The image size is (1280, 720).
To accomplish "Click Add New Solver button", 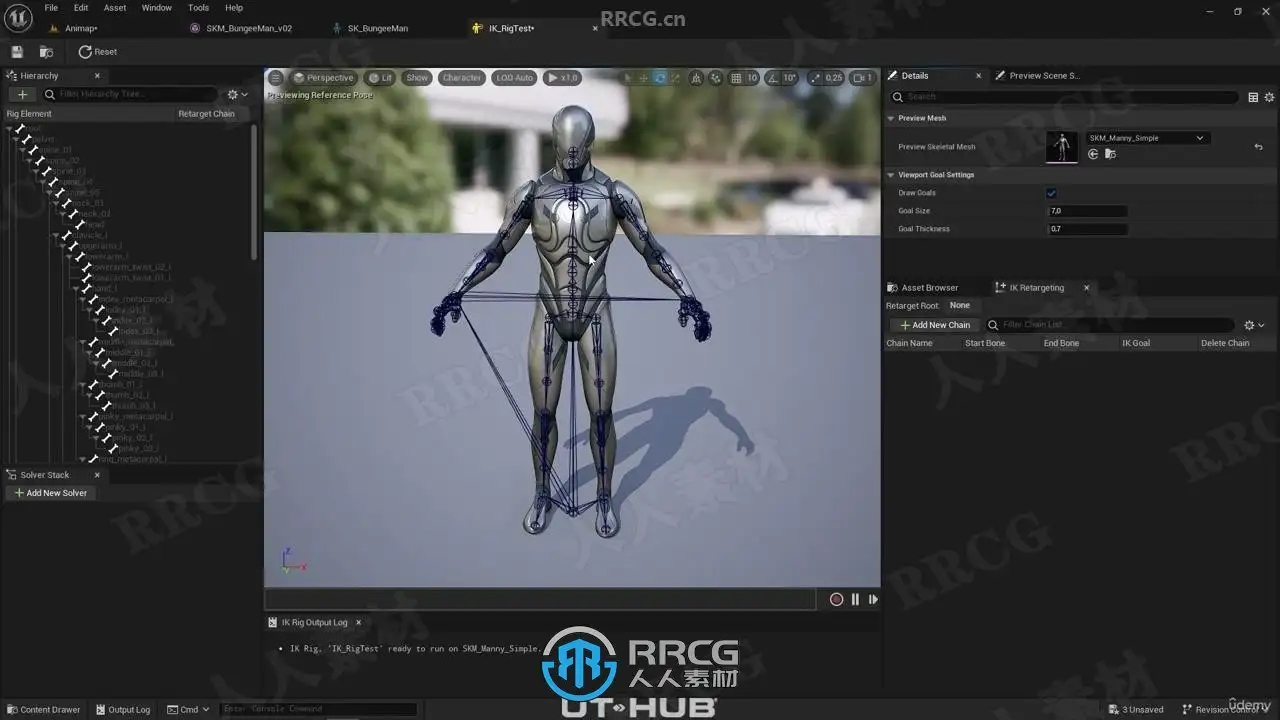I will tap(50, 493).
